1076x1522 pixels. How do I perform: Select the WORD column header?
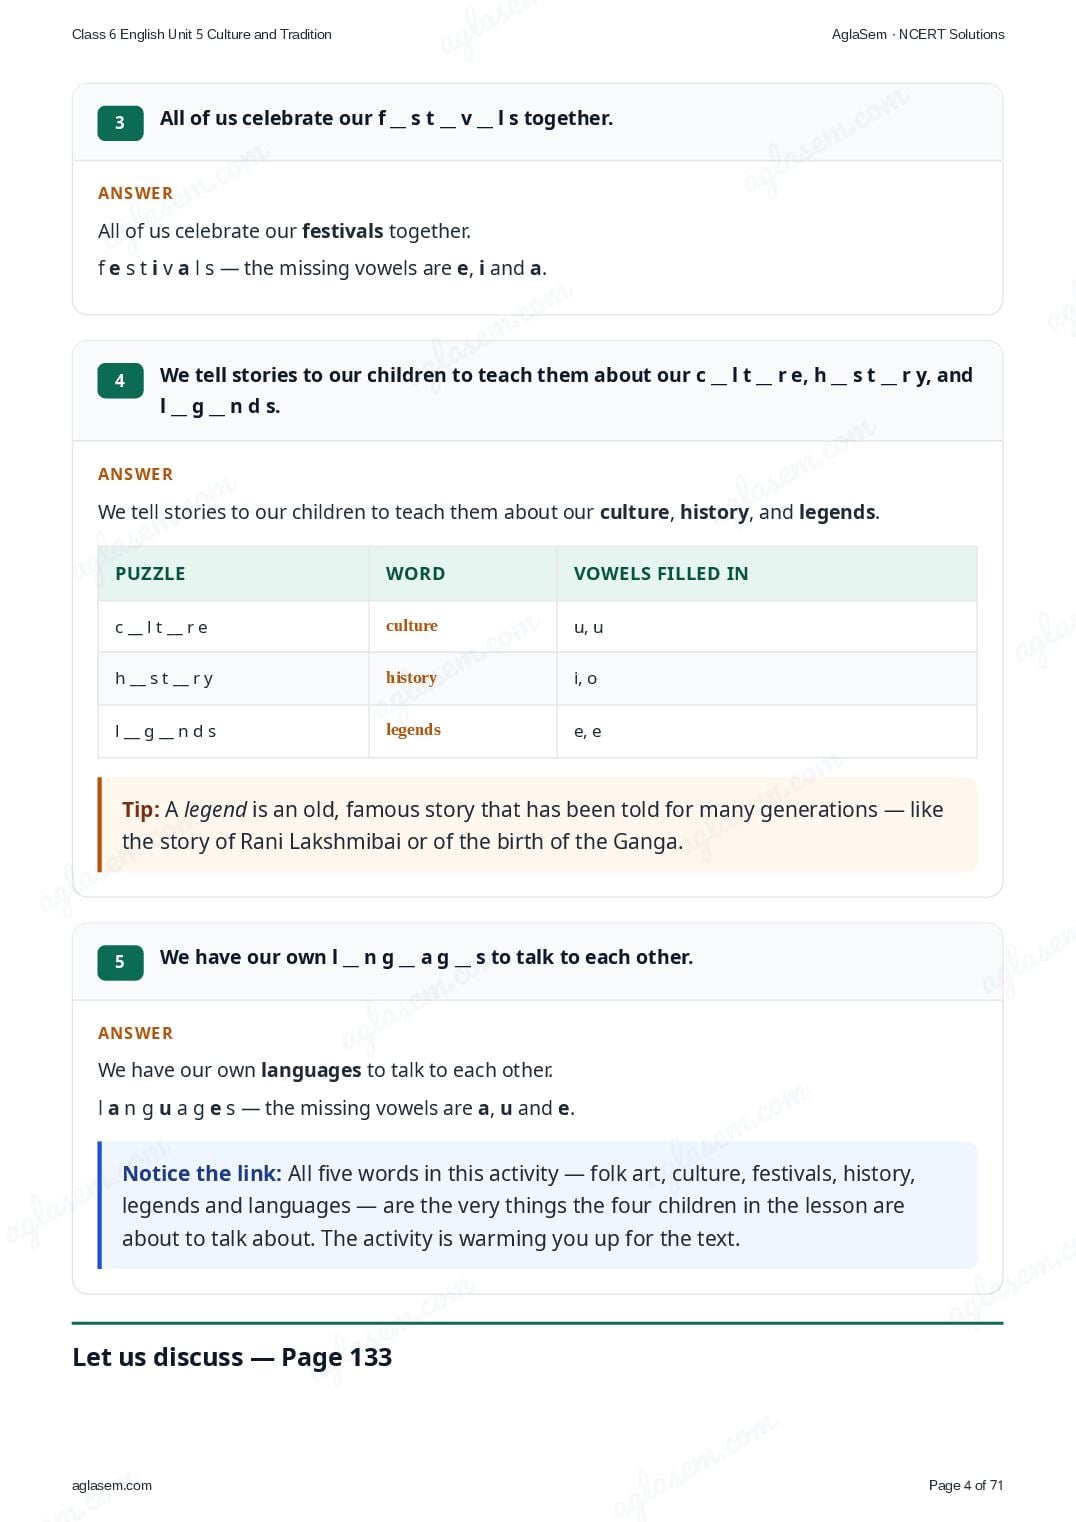(415, 574)
